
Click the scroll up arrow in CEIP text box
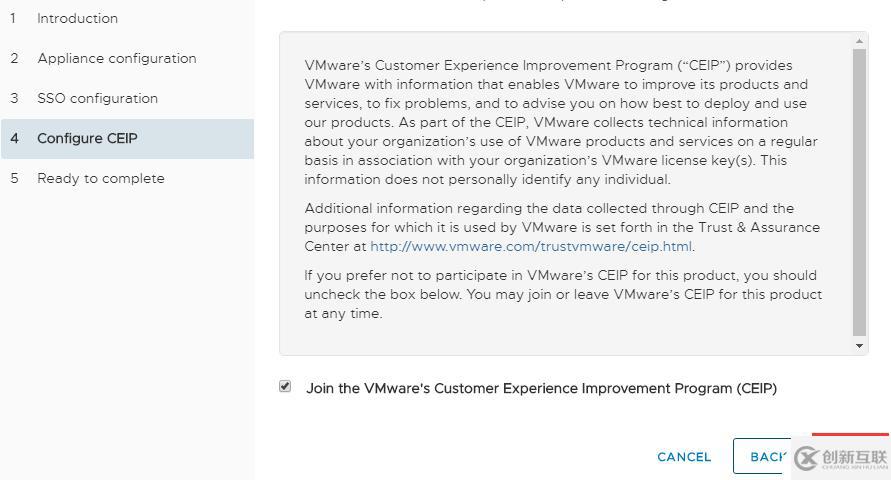click(859, 41)
